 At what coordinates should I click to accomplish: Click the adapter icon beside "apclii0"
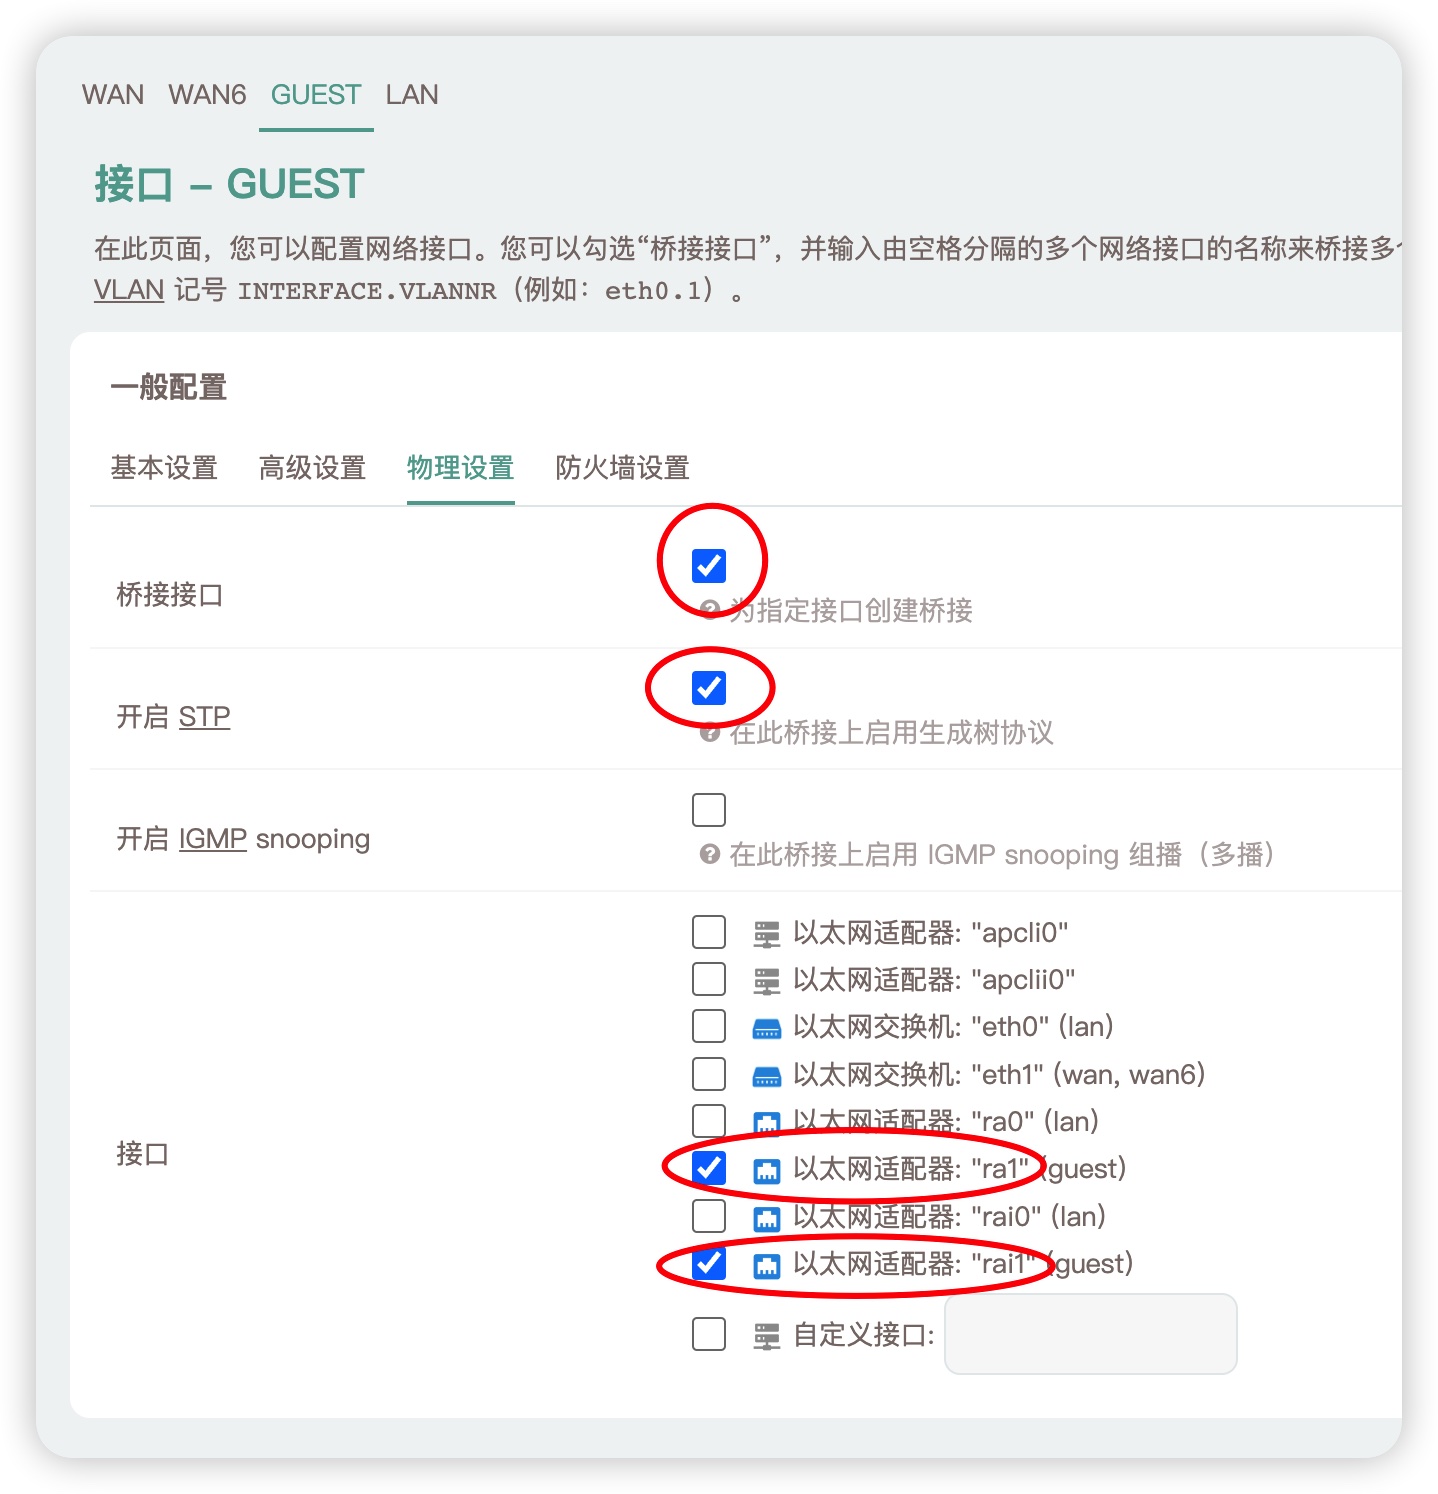point(766,979)
